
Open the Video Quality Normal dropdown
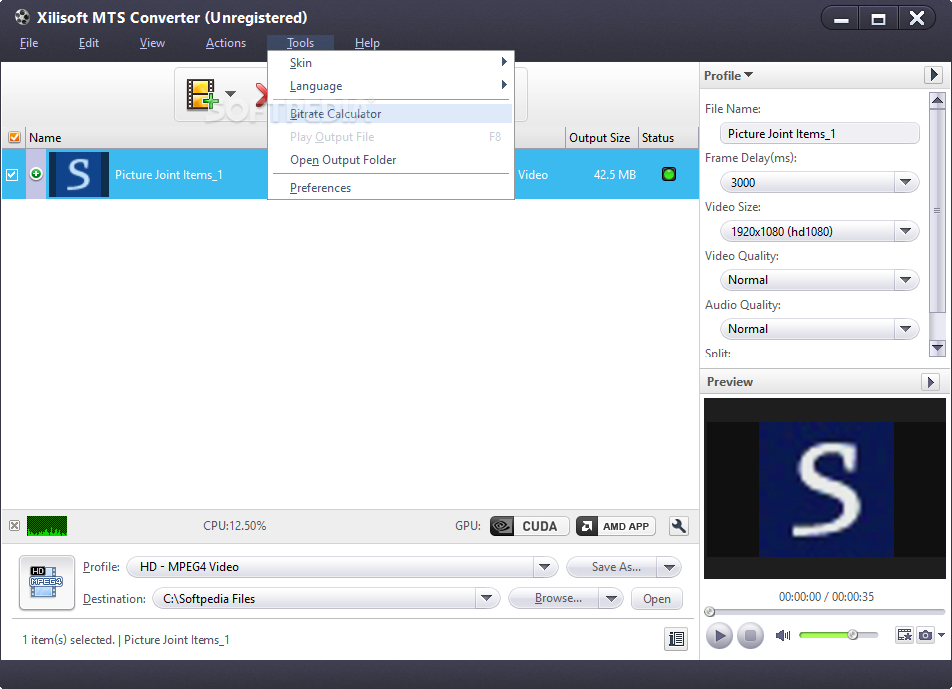pos(905,280)
